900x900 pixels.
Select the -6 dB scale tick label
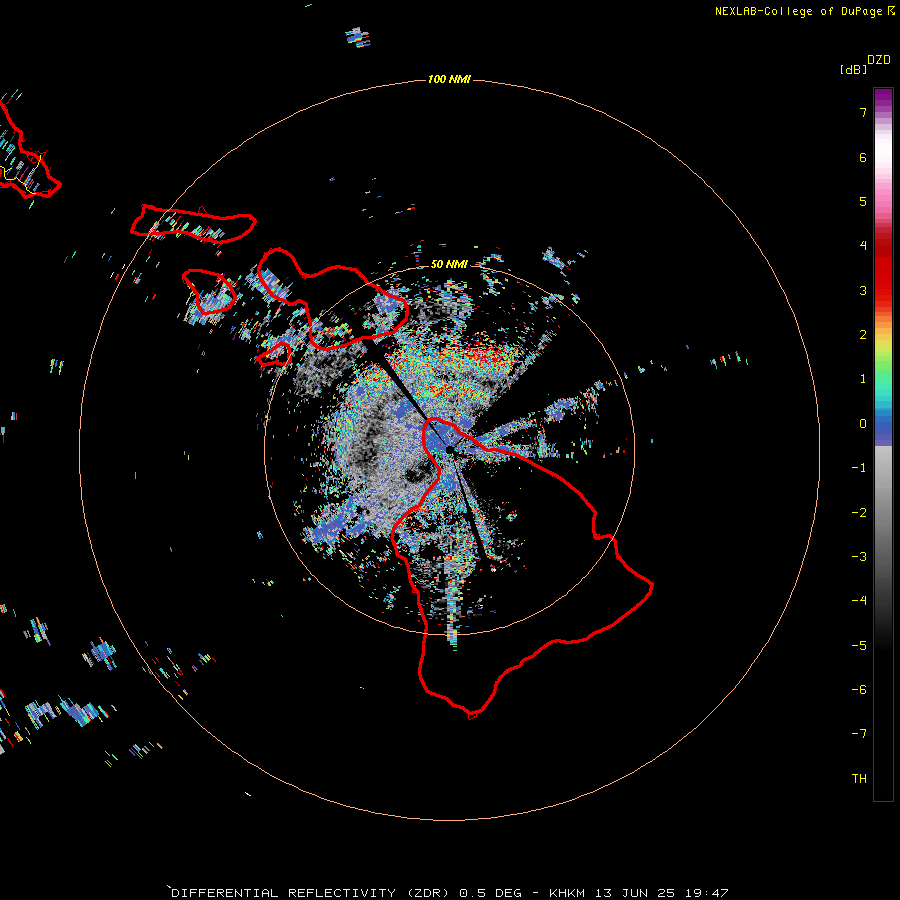[x=859, y=690]
